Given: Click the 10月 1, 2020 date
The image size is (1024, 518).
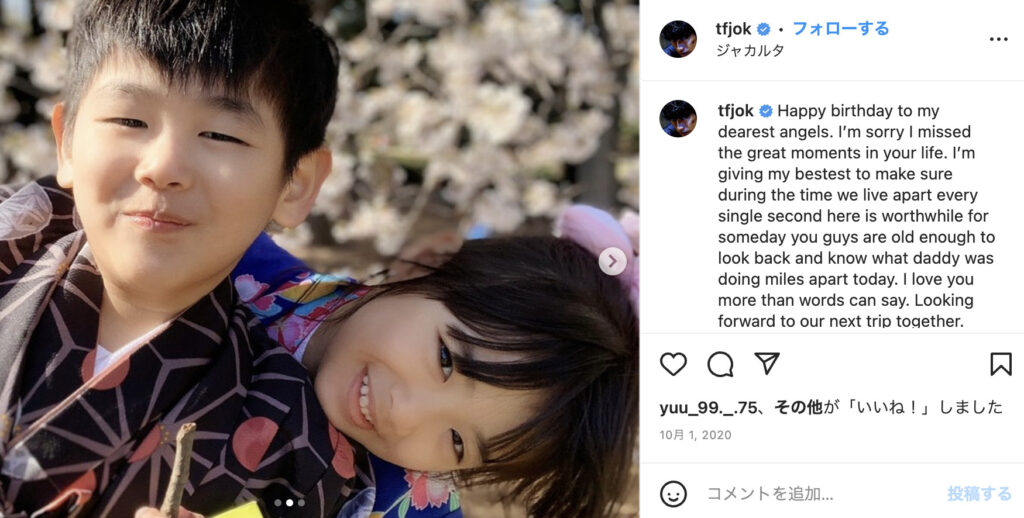Looking at the screenshot, I should coord(696,435).
